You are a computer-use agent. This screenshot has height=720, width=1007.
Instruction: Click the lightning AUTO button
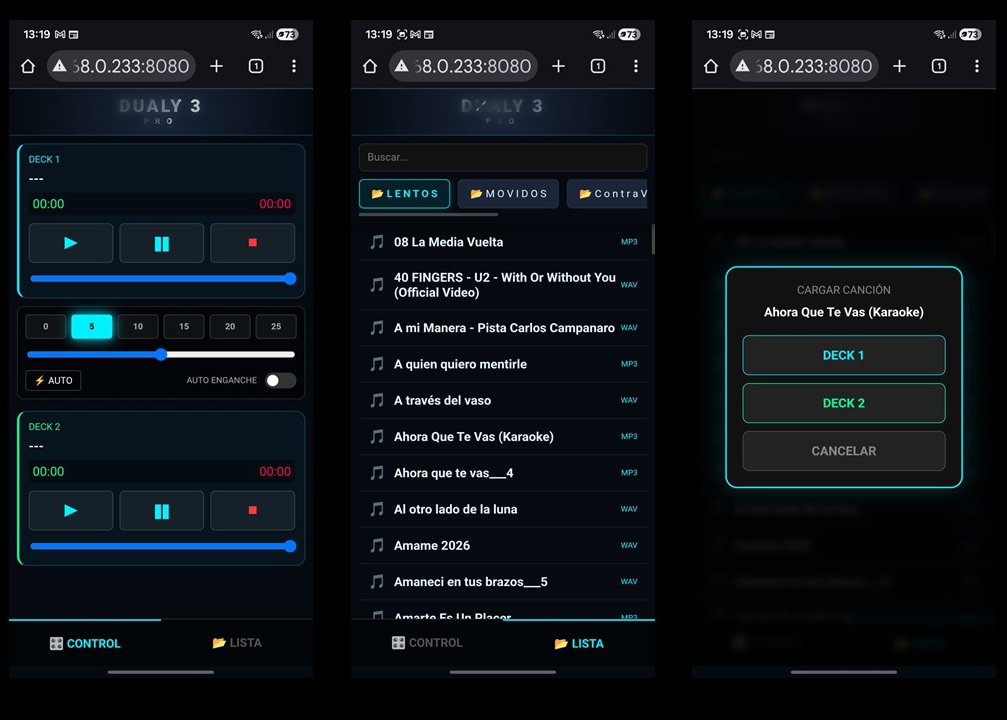pos(53,381)
